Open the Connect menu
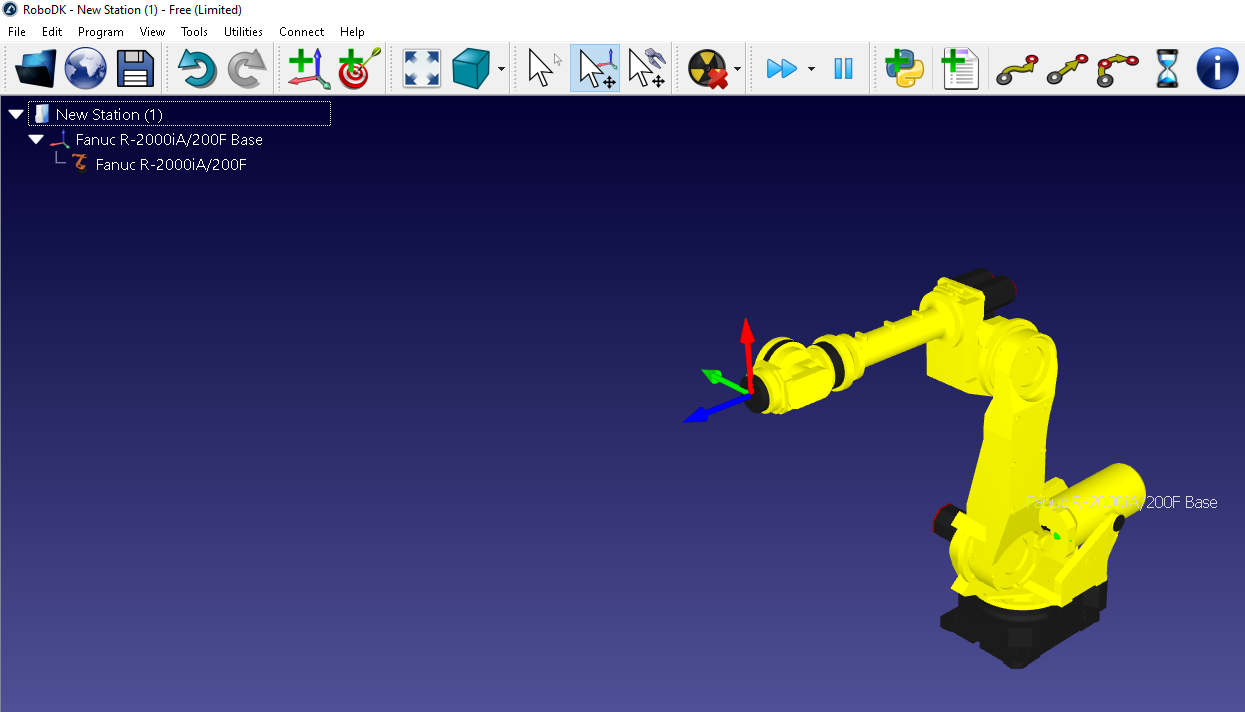 click(301, 32)
